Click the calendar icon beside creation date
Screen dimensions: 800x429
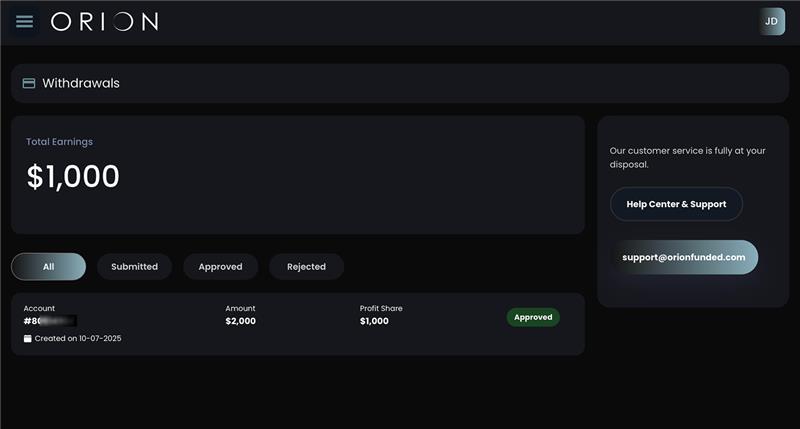[28, 339]
